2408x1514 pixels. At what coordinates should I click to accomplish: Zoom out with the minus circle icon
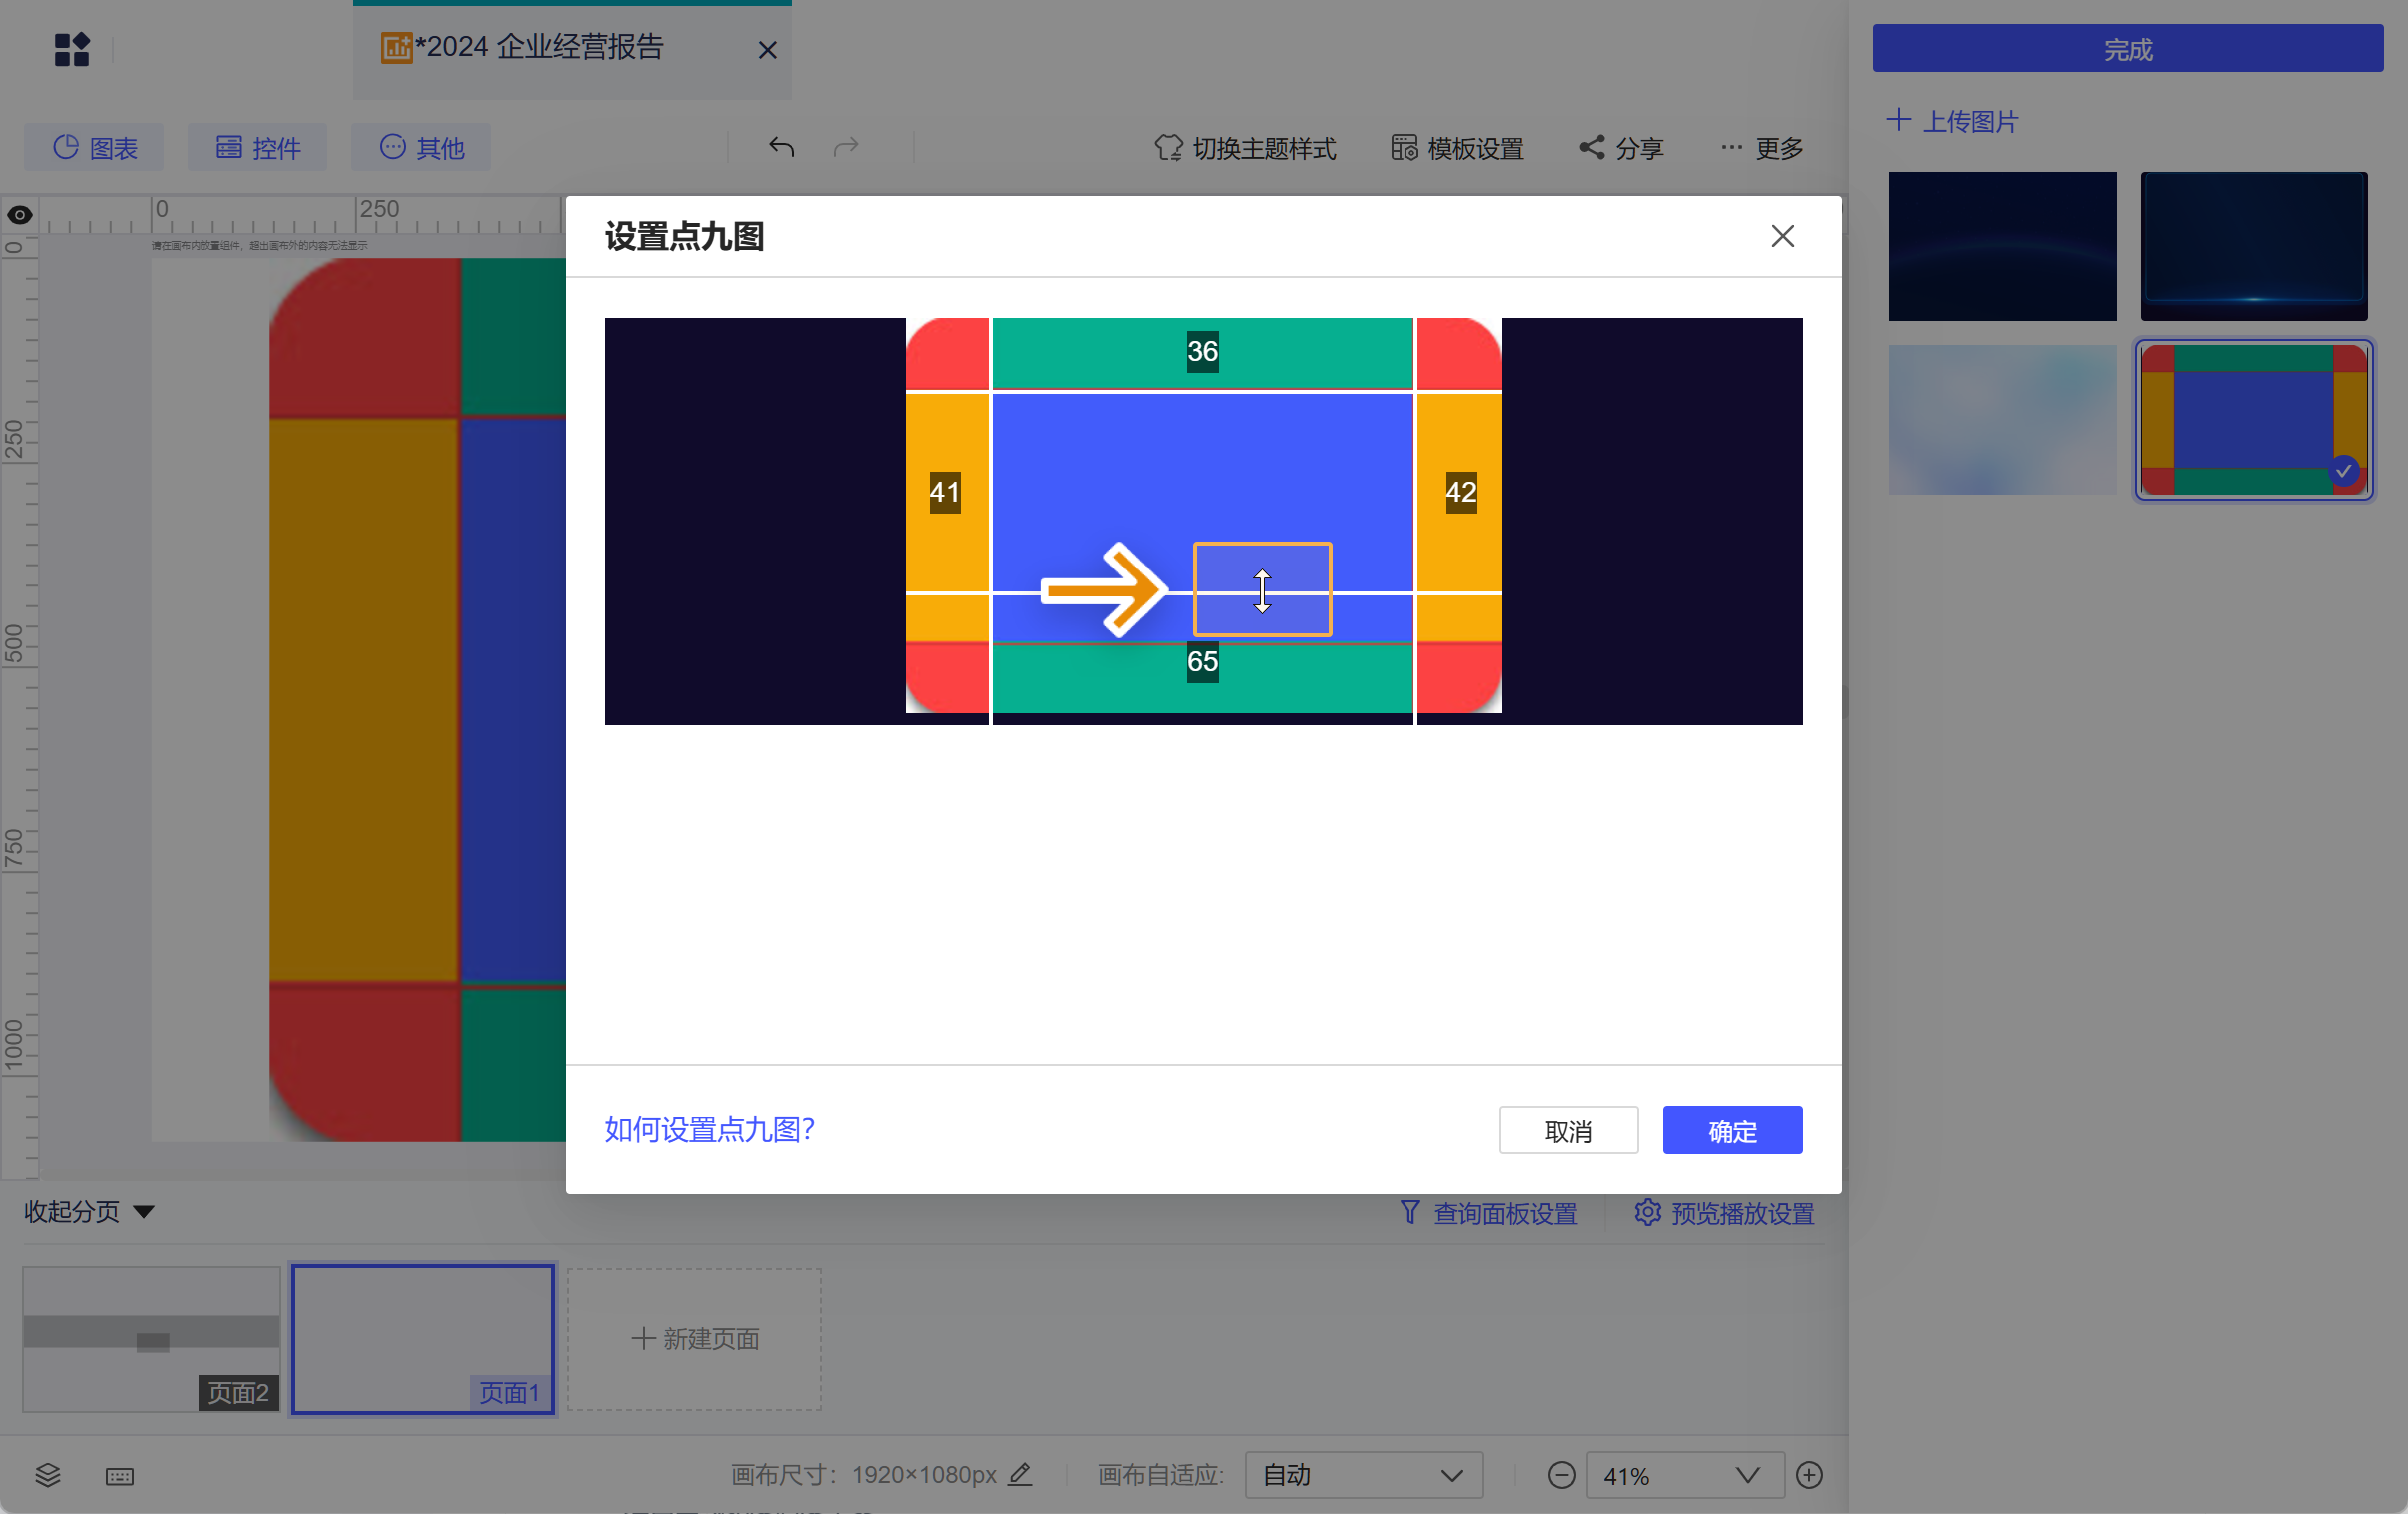1561,1475
